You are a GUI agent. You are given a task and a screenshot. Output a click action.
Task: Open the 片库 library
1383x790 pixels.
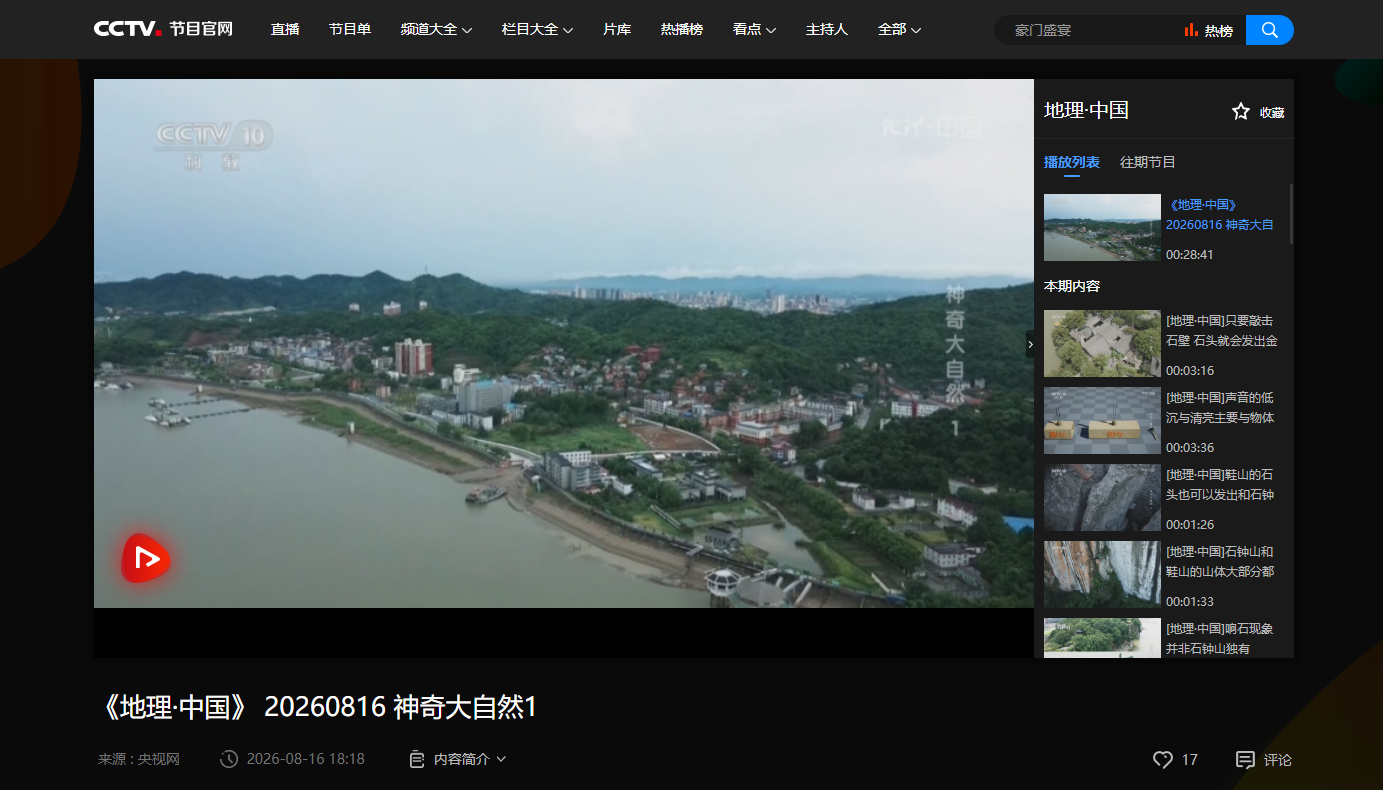(617, 29)
